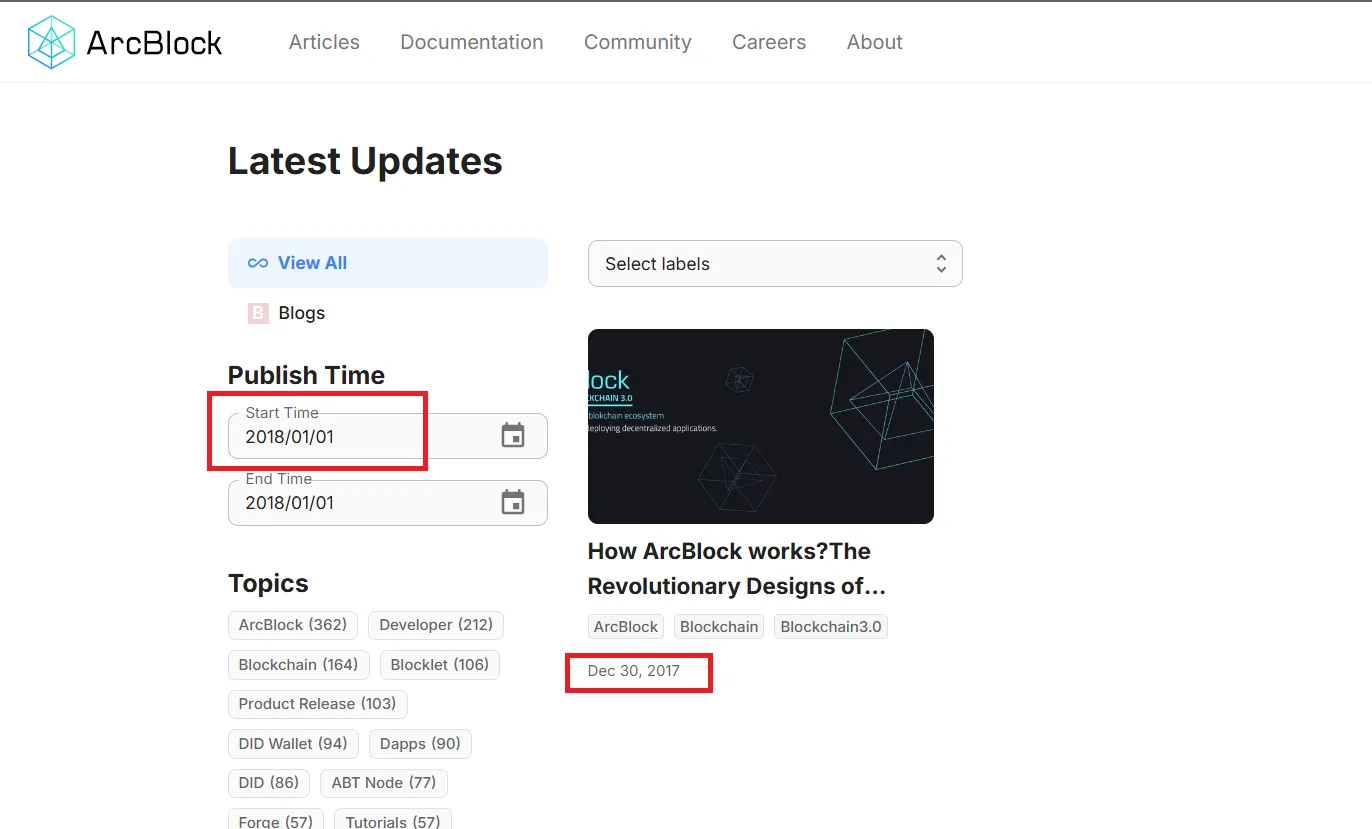Filter by DID (86) topic
This screenshot has width=1372, height=829.
tap(269, 783)
